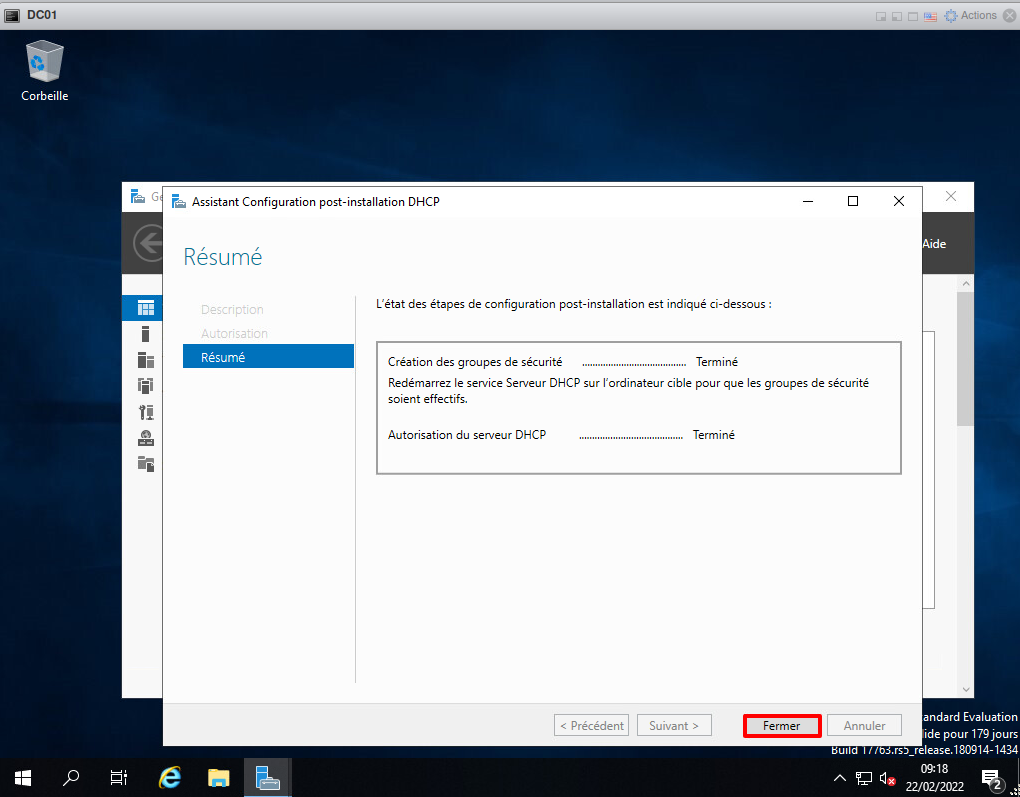
Task: Launch Internet Explorer from the taskbar
Action: point(171,777)
